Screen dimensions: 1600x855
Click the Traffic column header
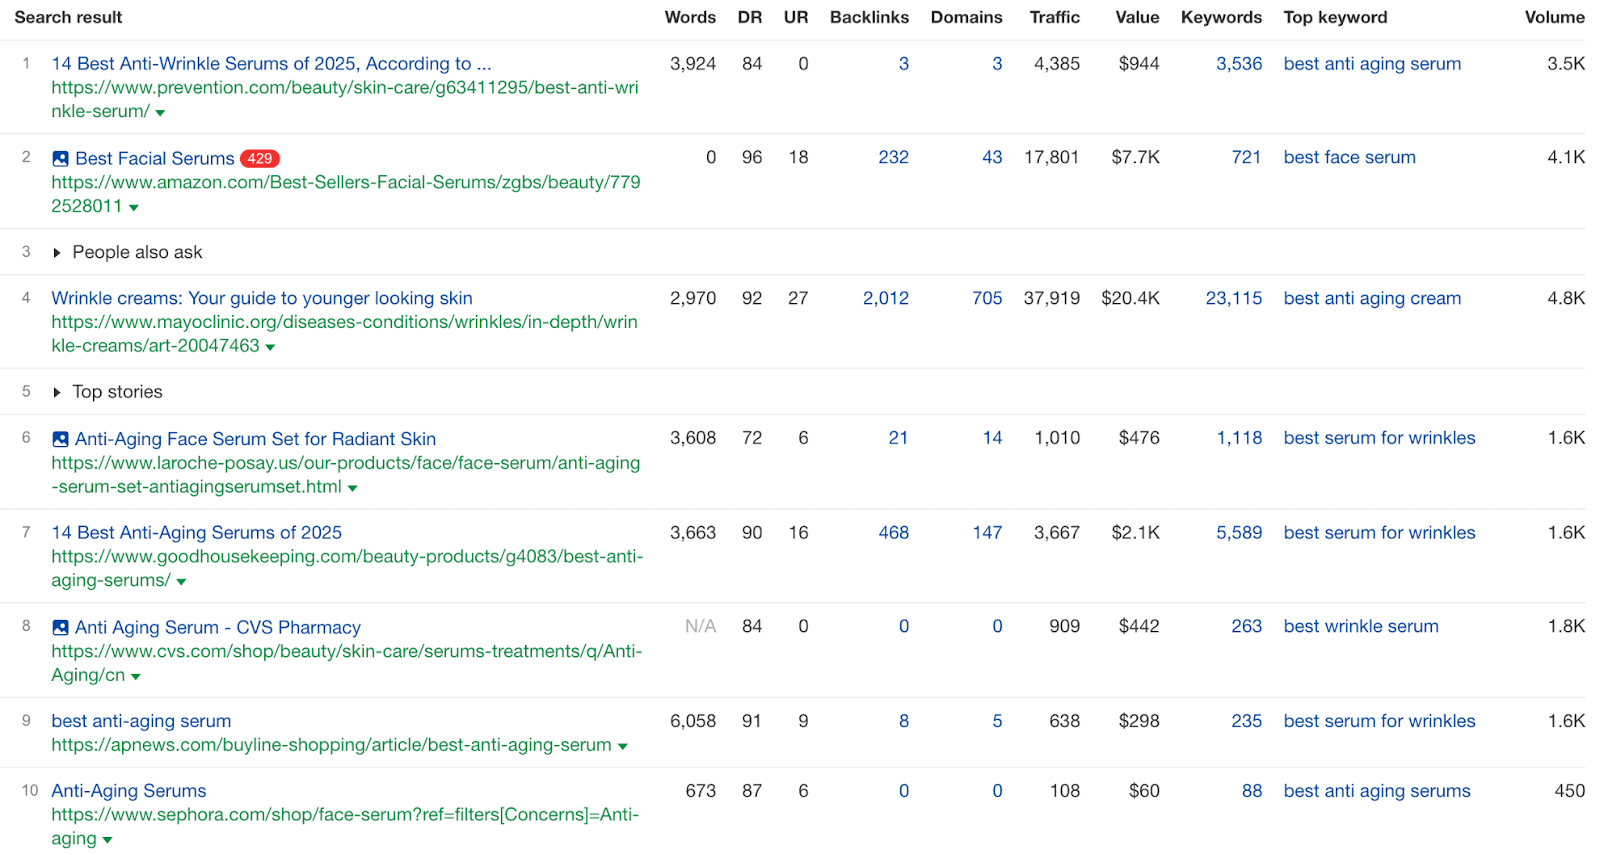click(x=1054, y=17)
